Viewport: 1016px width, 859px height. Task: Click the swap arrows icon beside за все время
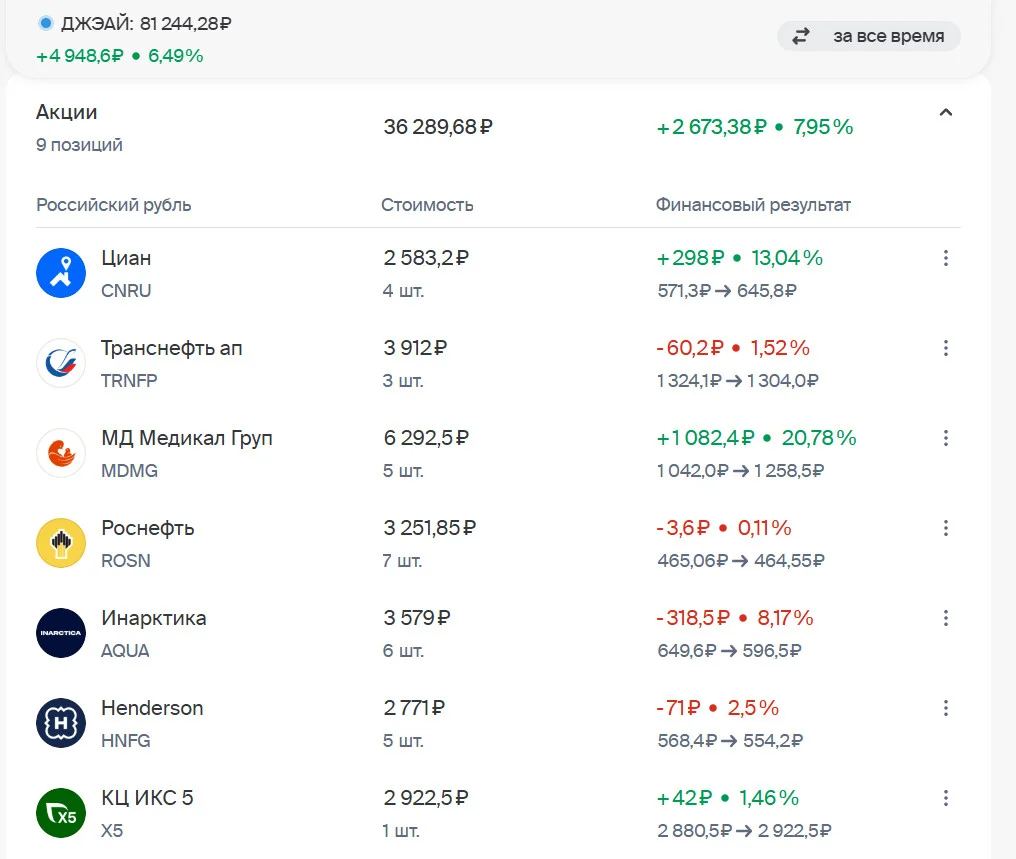pos(801,36)
